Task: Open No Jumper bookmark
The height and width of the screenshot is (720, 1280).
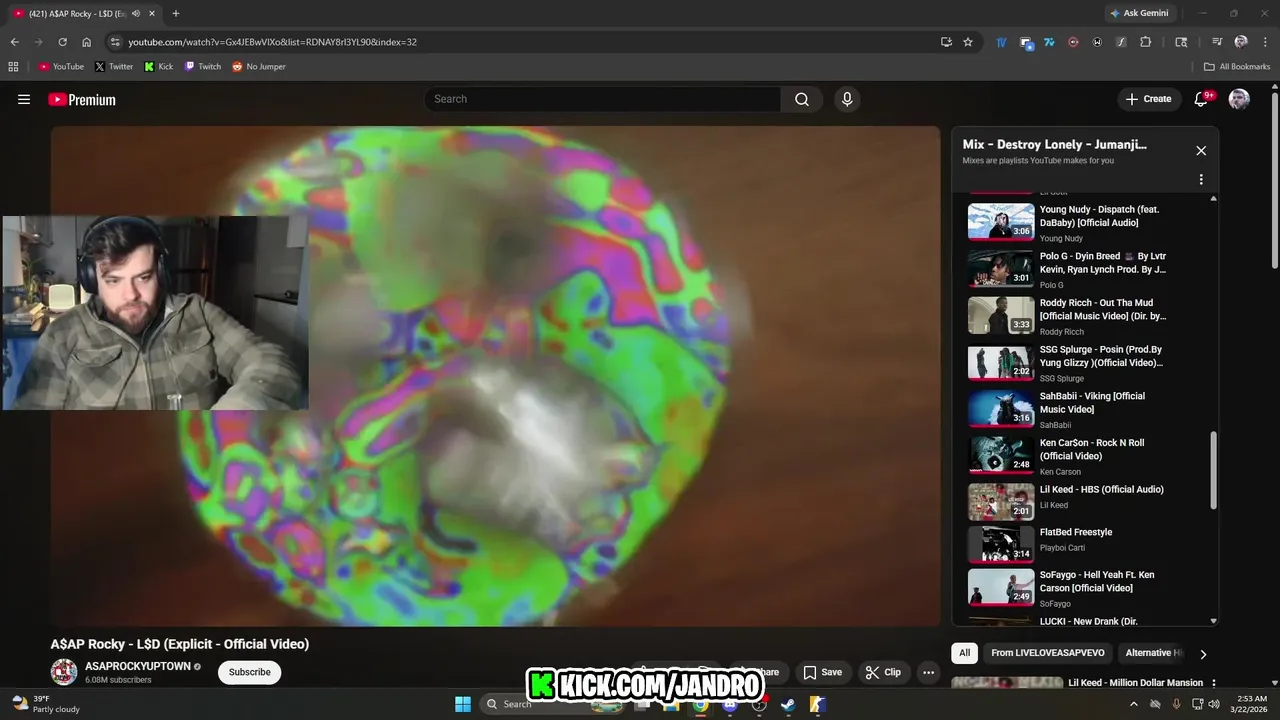Action: (x=259, y=67)
